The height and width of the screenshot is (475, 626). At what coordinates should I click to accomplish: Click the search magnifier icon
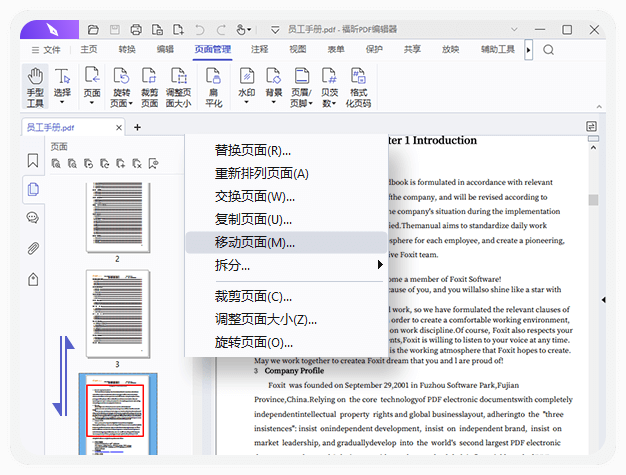click(x=549, y=50)
